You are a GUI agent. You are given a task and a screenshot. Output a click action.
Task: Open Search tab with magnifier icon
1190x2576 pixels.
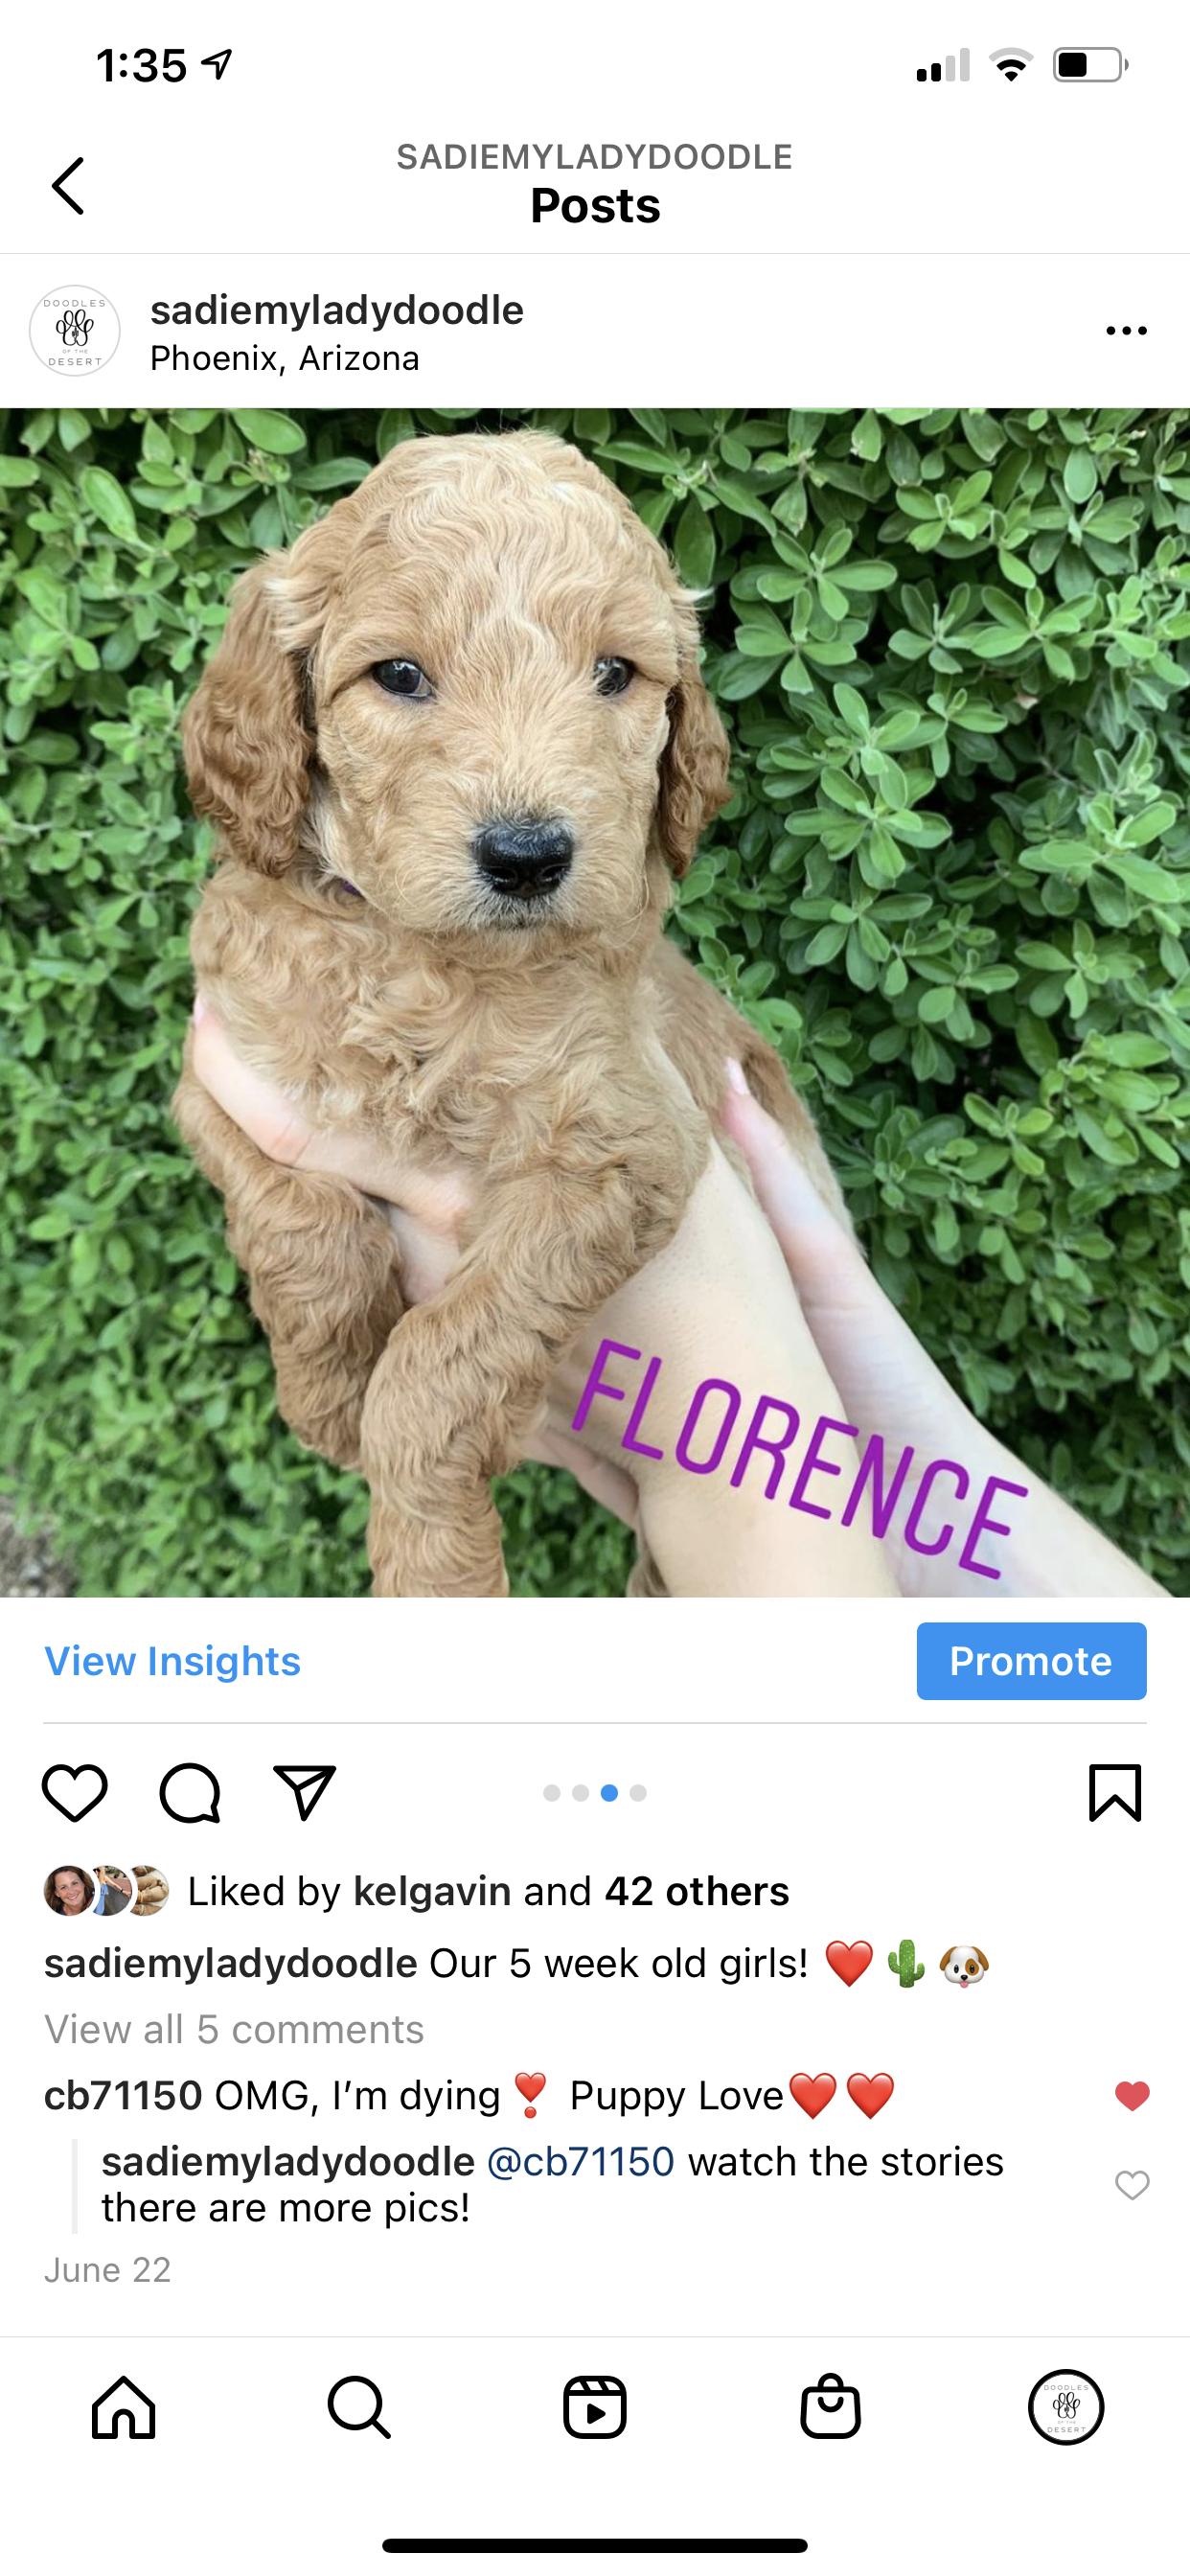(x=359, y=2407)
